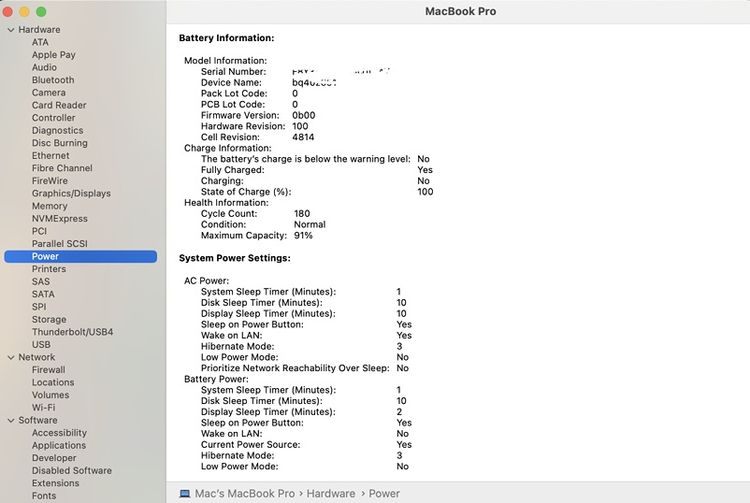The height and width of the screenshot is (503, 750).
Task: Click the State of Charge value 100
Action: [425, 192]
